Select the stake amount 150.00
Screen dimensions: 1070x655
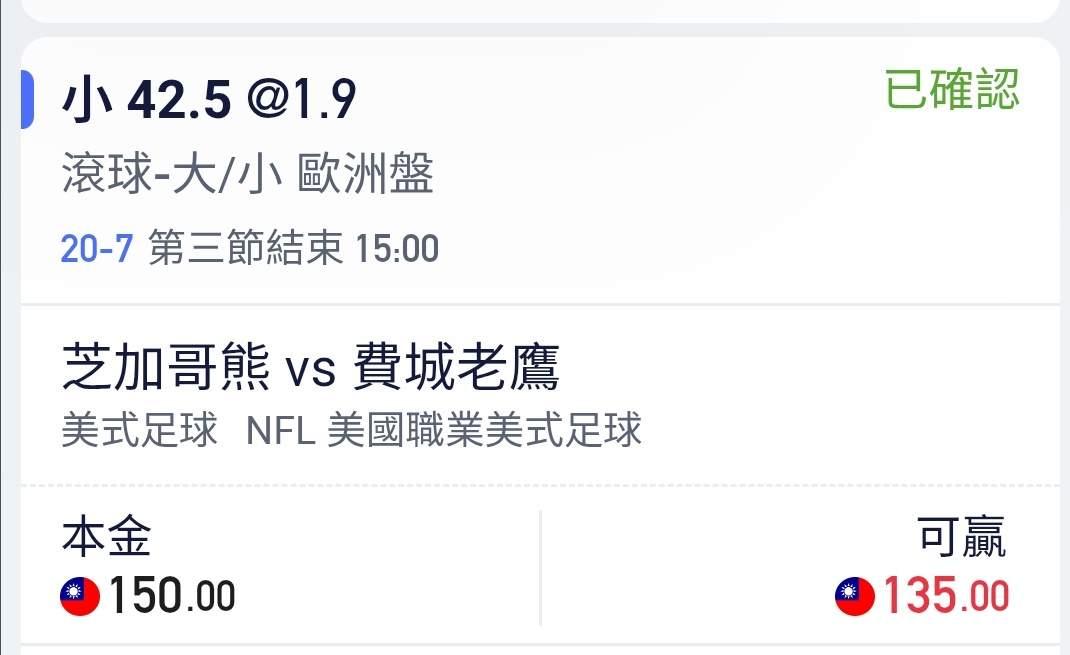point(172,596)
